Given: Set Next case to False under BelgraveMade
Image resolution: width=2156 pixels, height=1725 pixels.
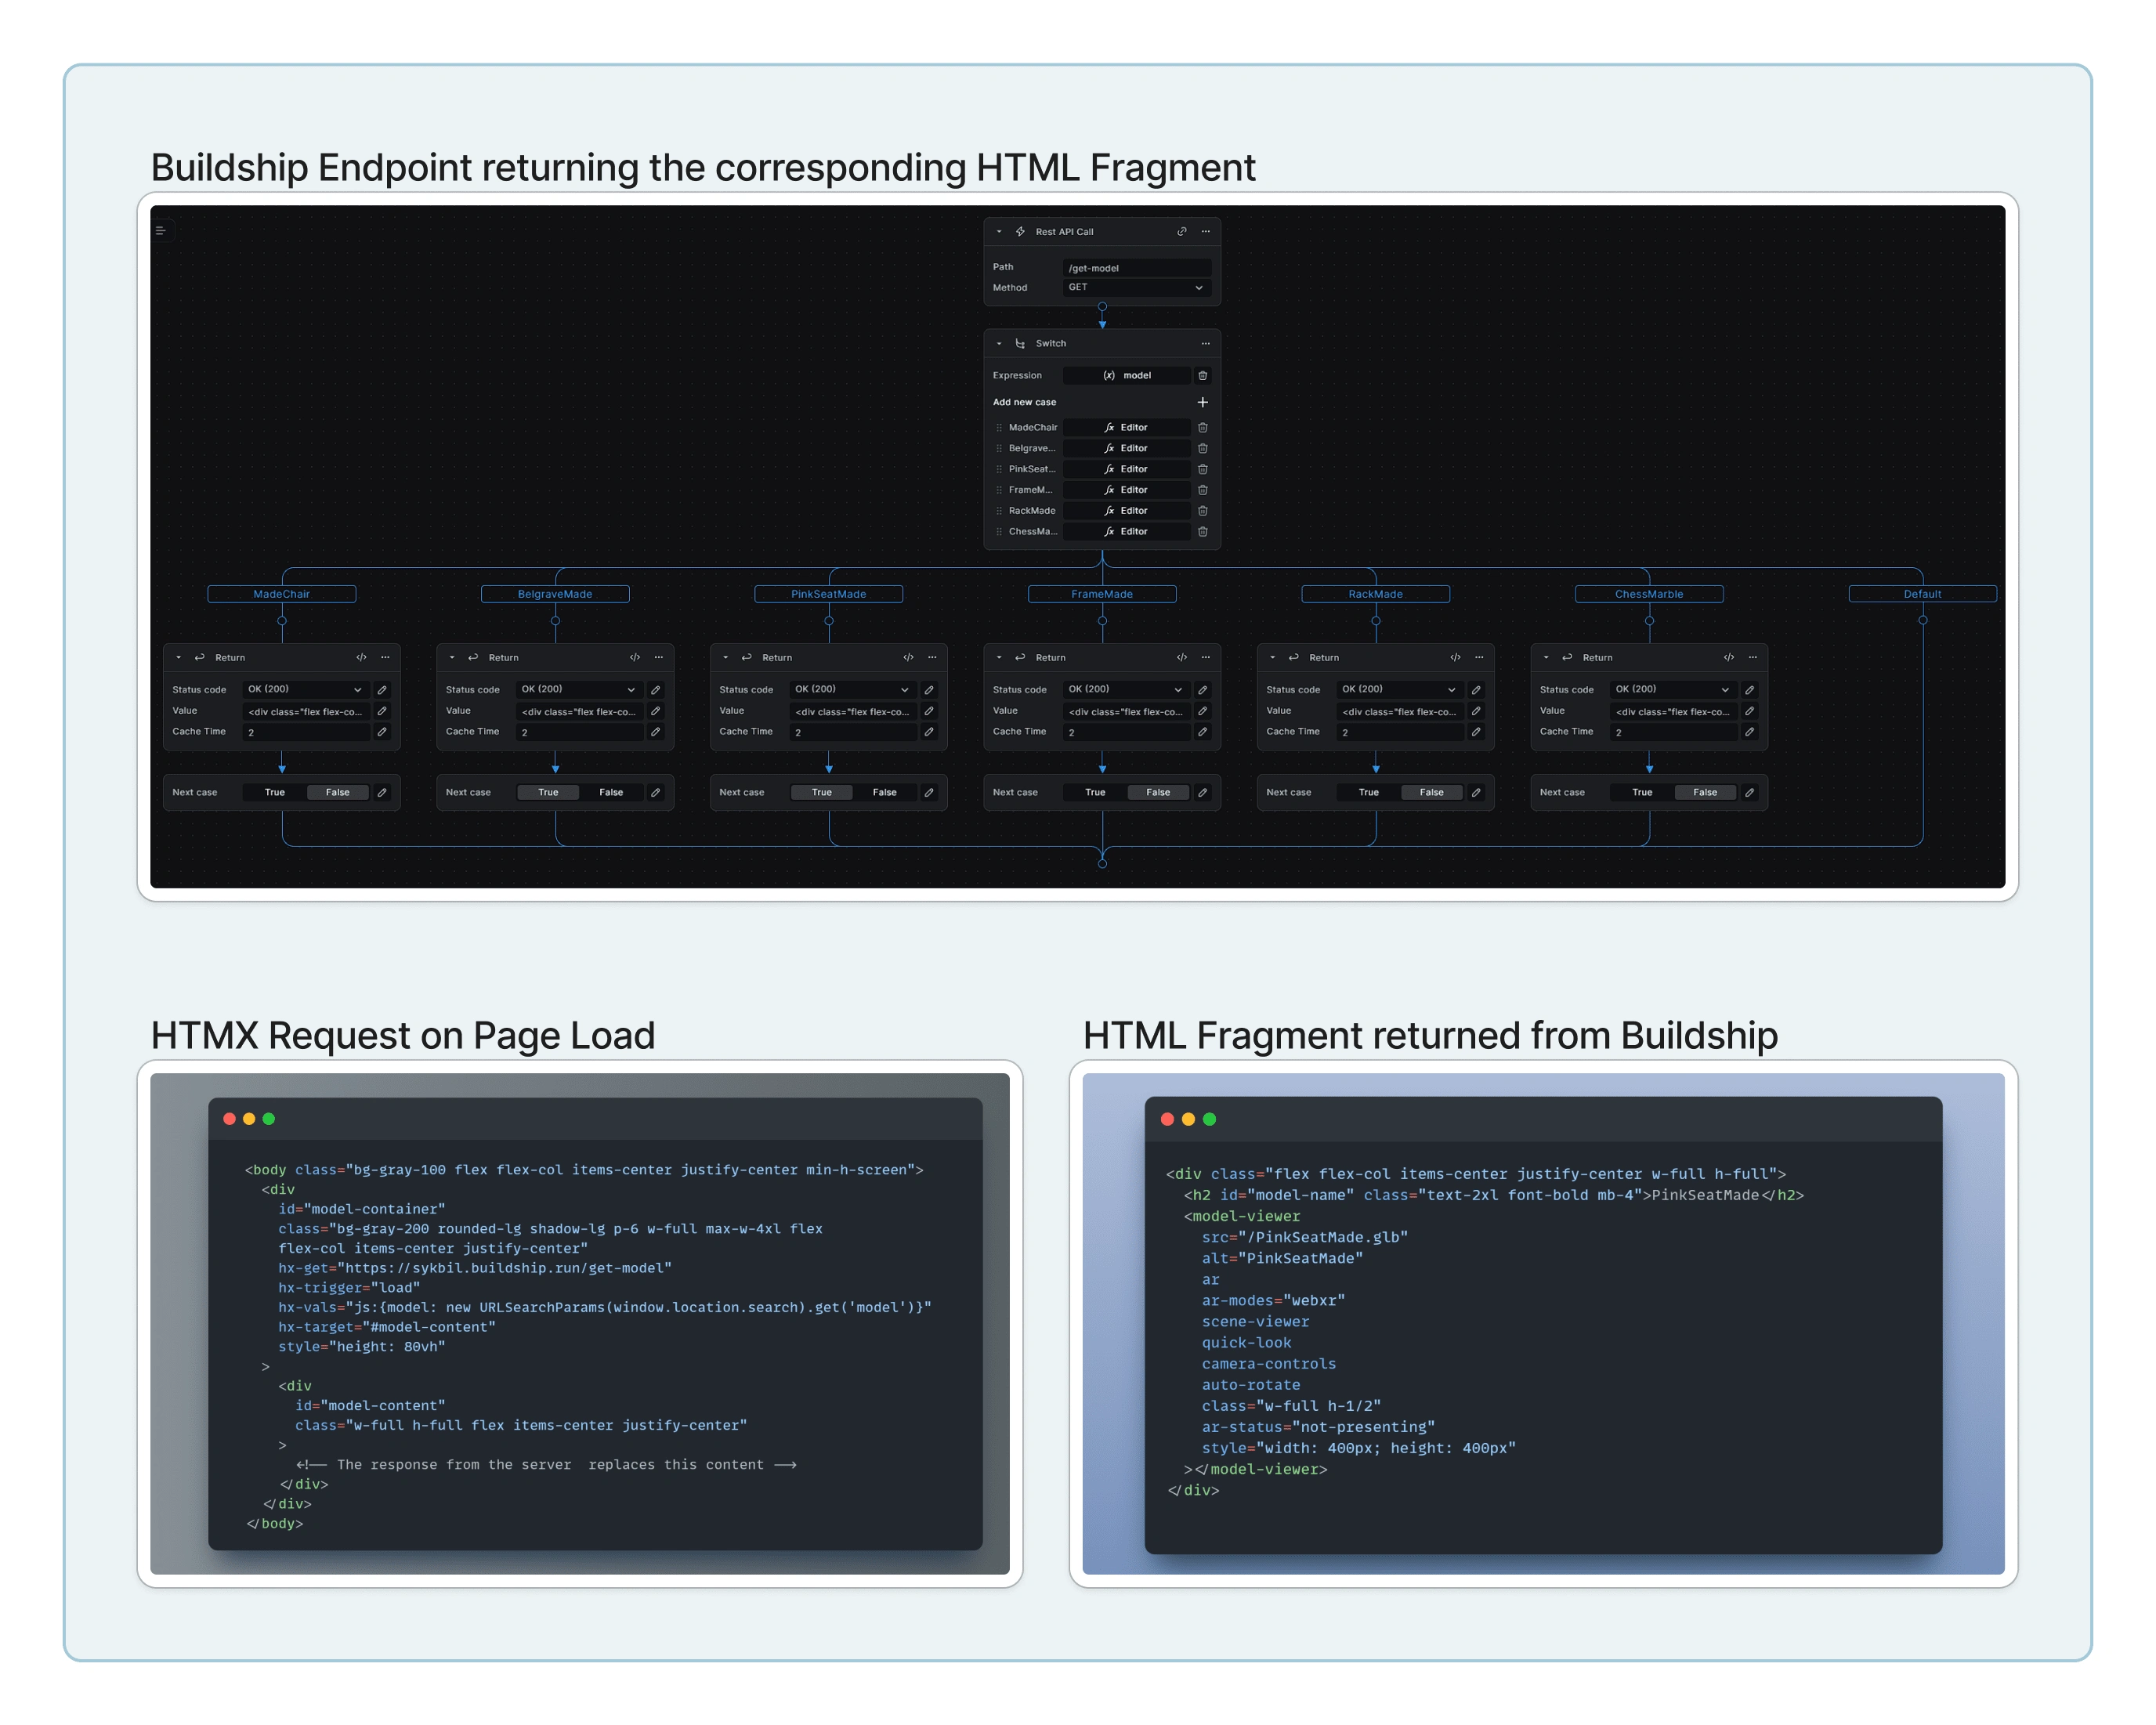Looking at the screenshot, I should click(x=611, y=792).
